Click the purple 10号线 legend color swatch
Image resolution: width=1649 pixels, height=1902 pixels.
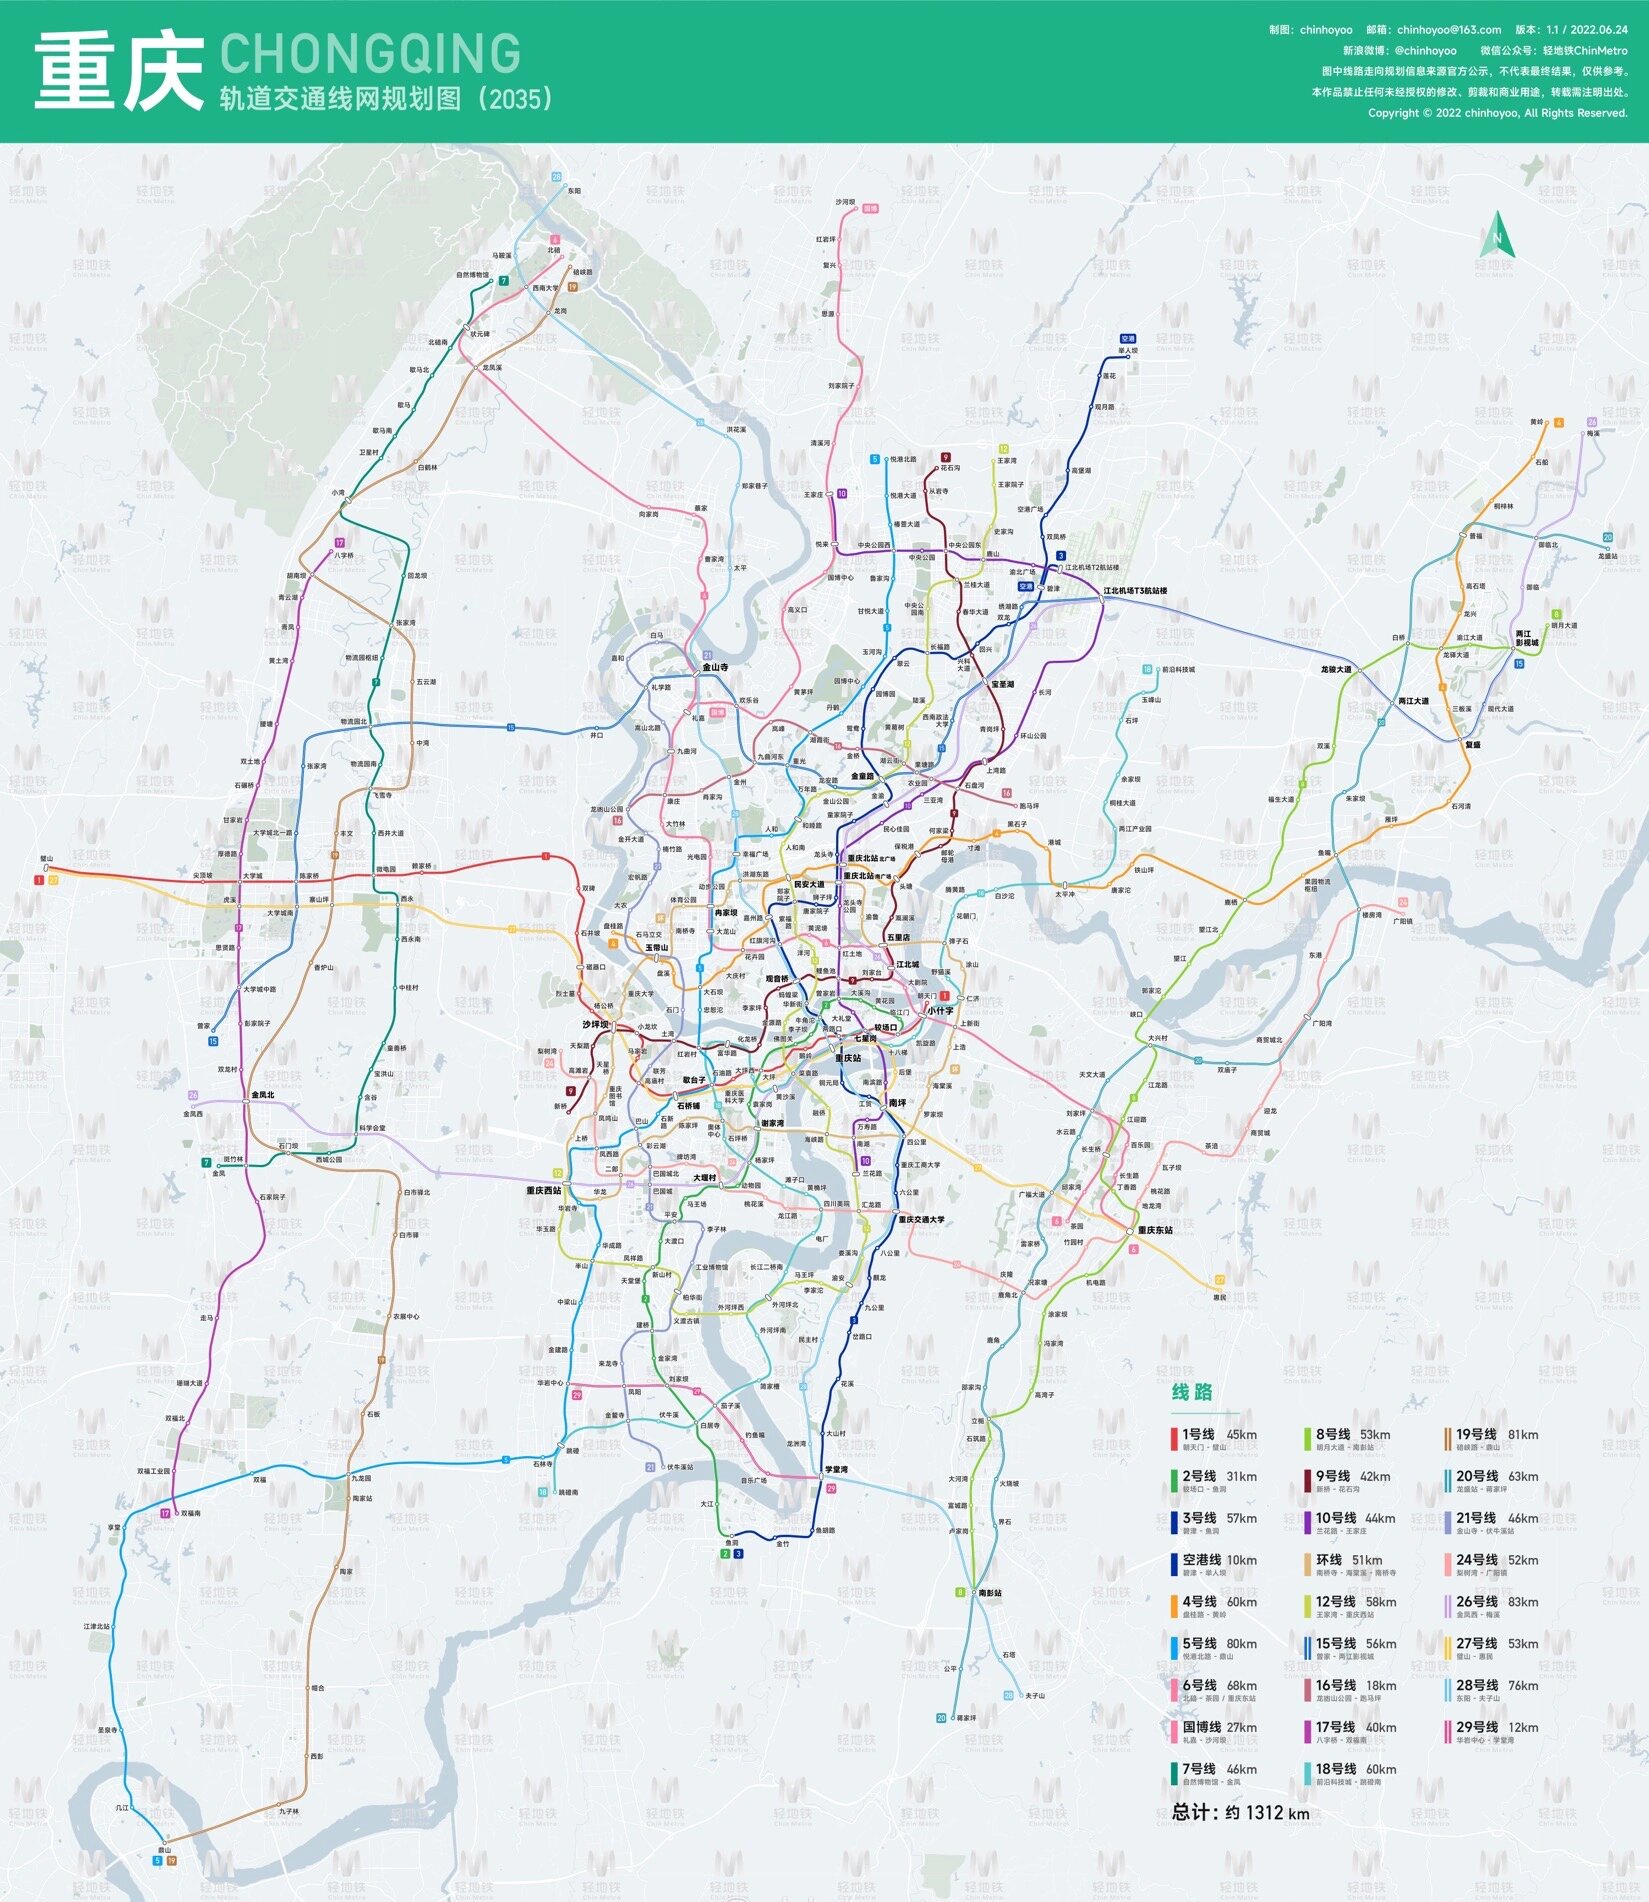tap(1306, 1523)
